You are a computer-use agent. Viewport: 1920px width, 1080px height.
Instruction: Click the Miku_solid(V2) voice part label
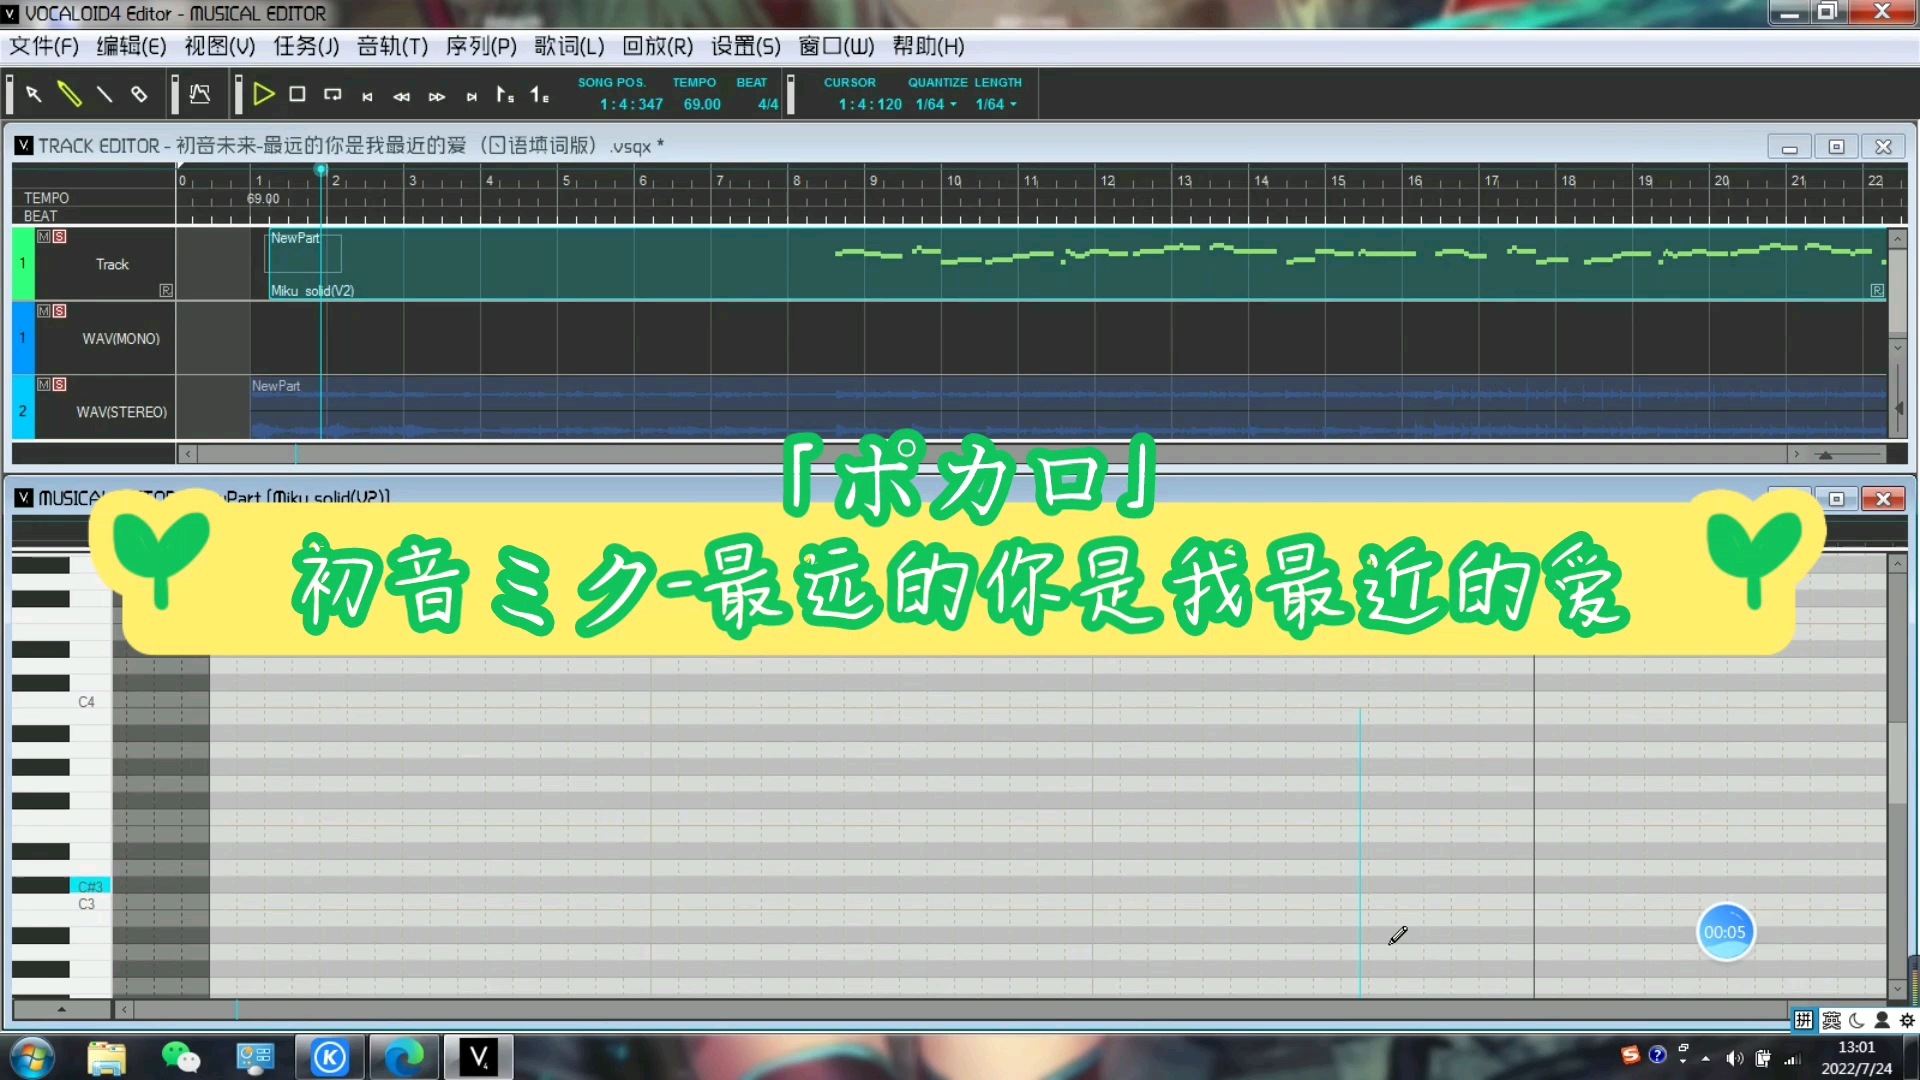pyautogui.click(x=313, y=289)
